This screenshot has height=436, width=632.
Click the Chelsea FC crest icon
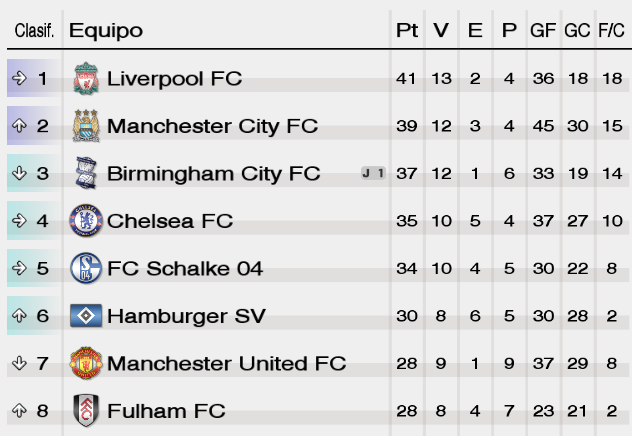coord(86,220)
